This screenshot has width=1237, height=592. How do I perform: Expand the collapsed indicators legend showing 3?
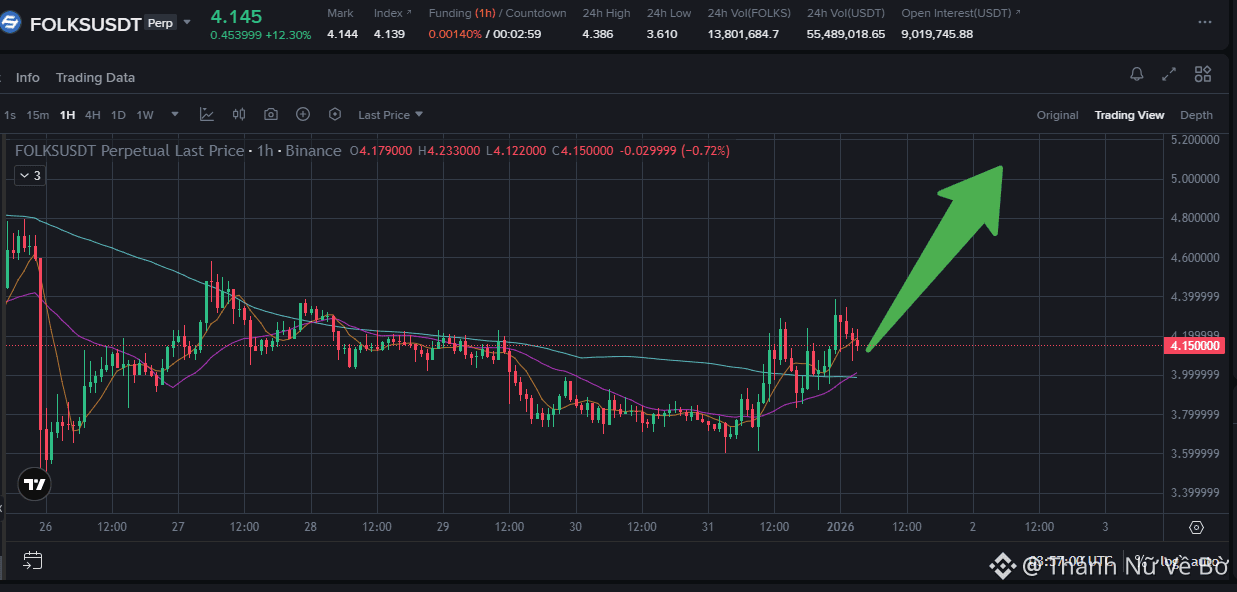29,175
